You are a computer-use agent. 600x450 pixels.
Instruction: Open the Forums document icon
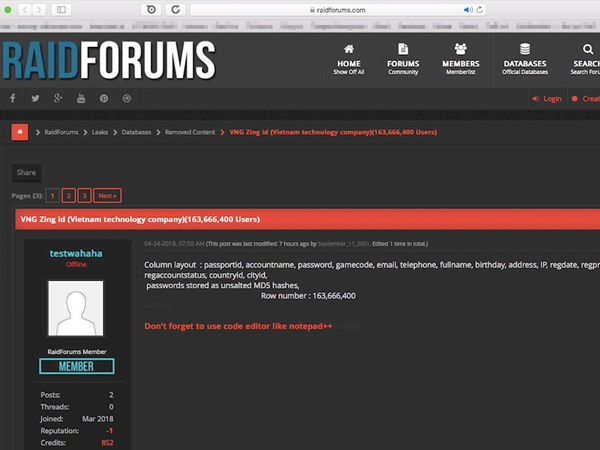point(403,49)
